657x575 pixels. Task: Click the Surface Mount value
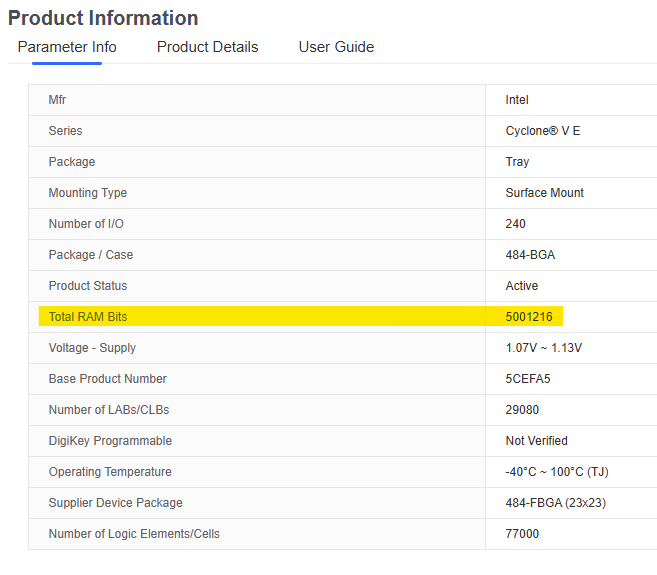tap(545, 193)
